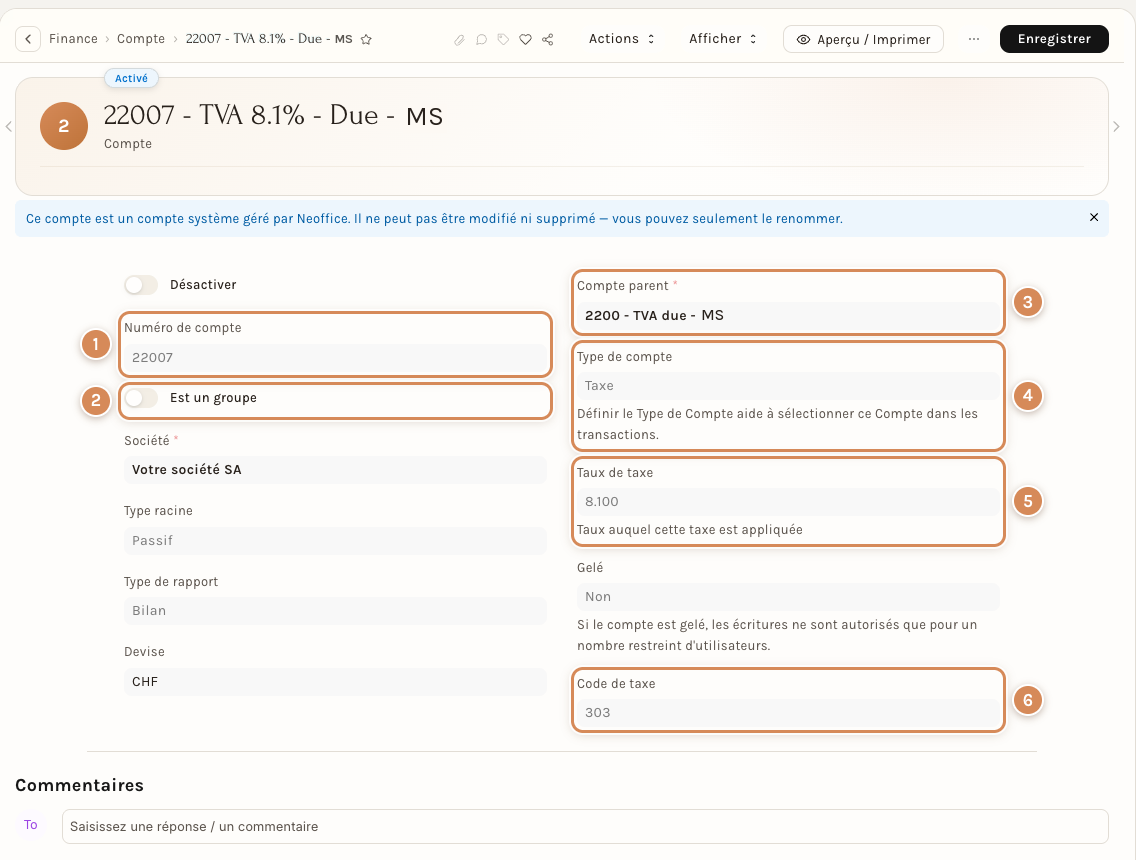Open the Type de rapport field
Screen dimensions: 1136x860
point(335,611)
